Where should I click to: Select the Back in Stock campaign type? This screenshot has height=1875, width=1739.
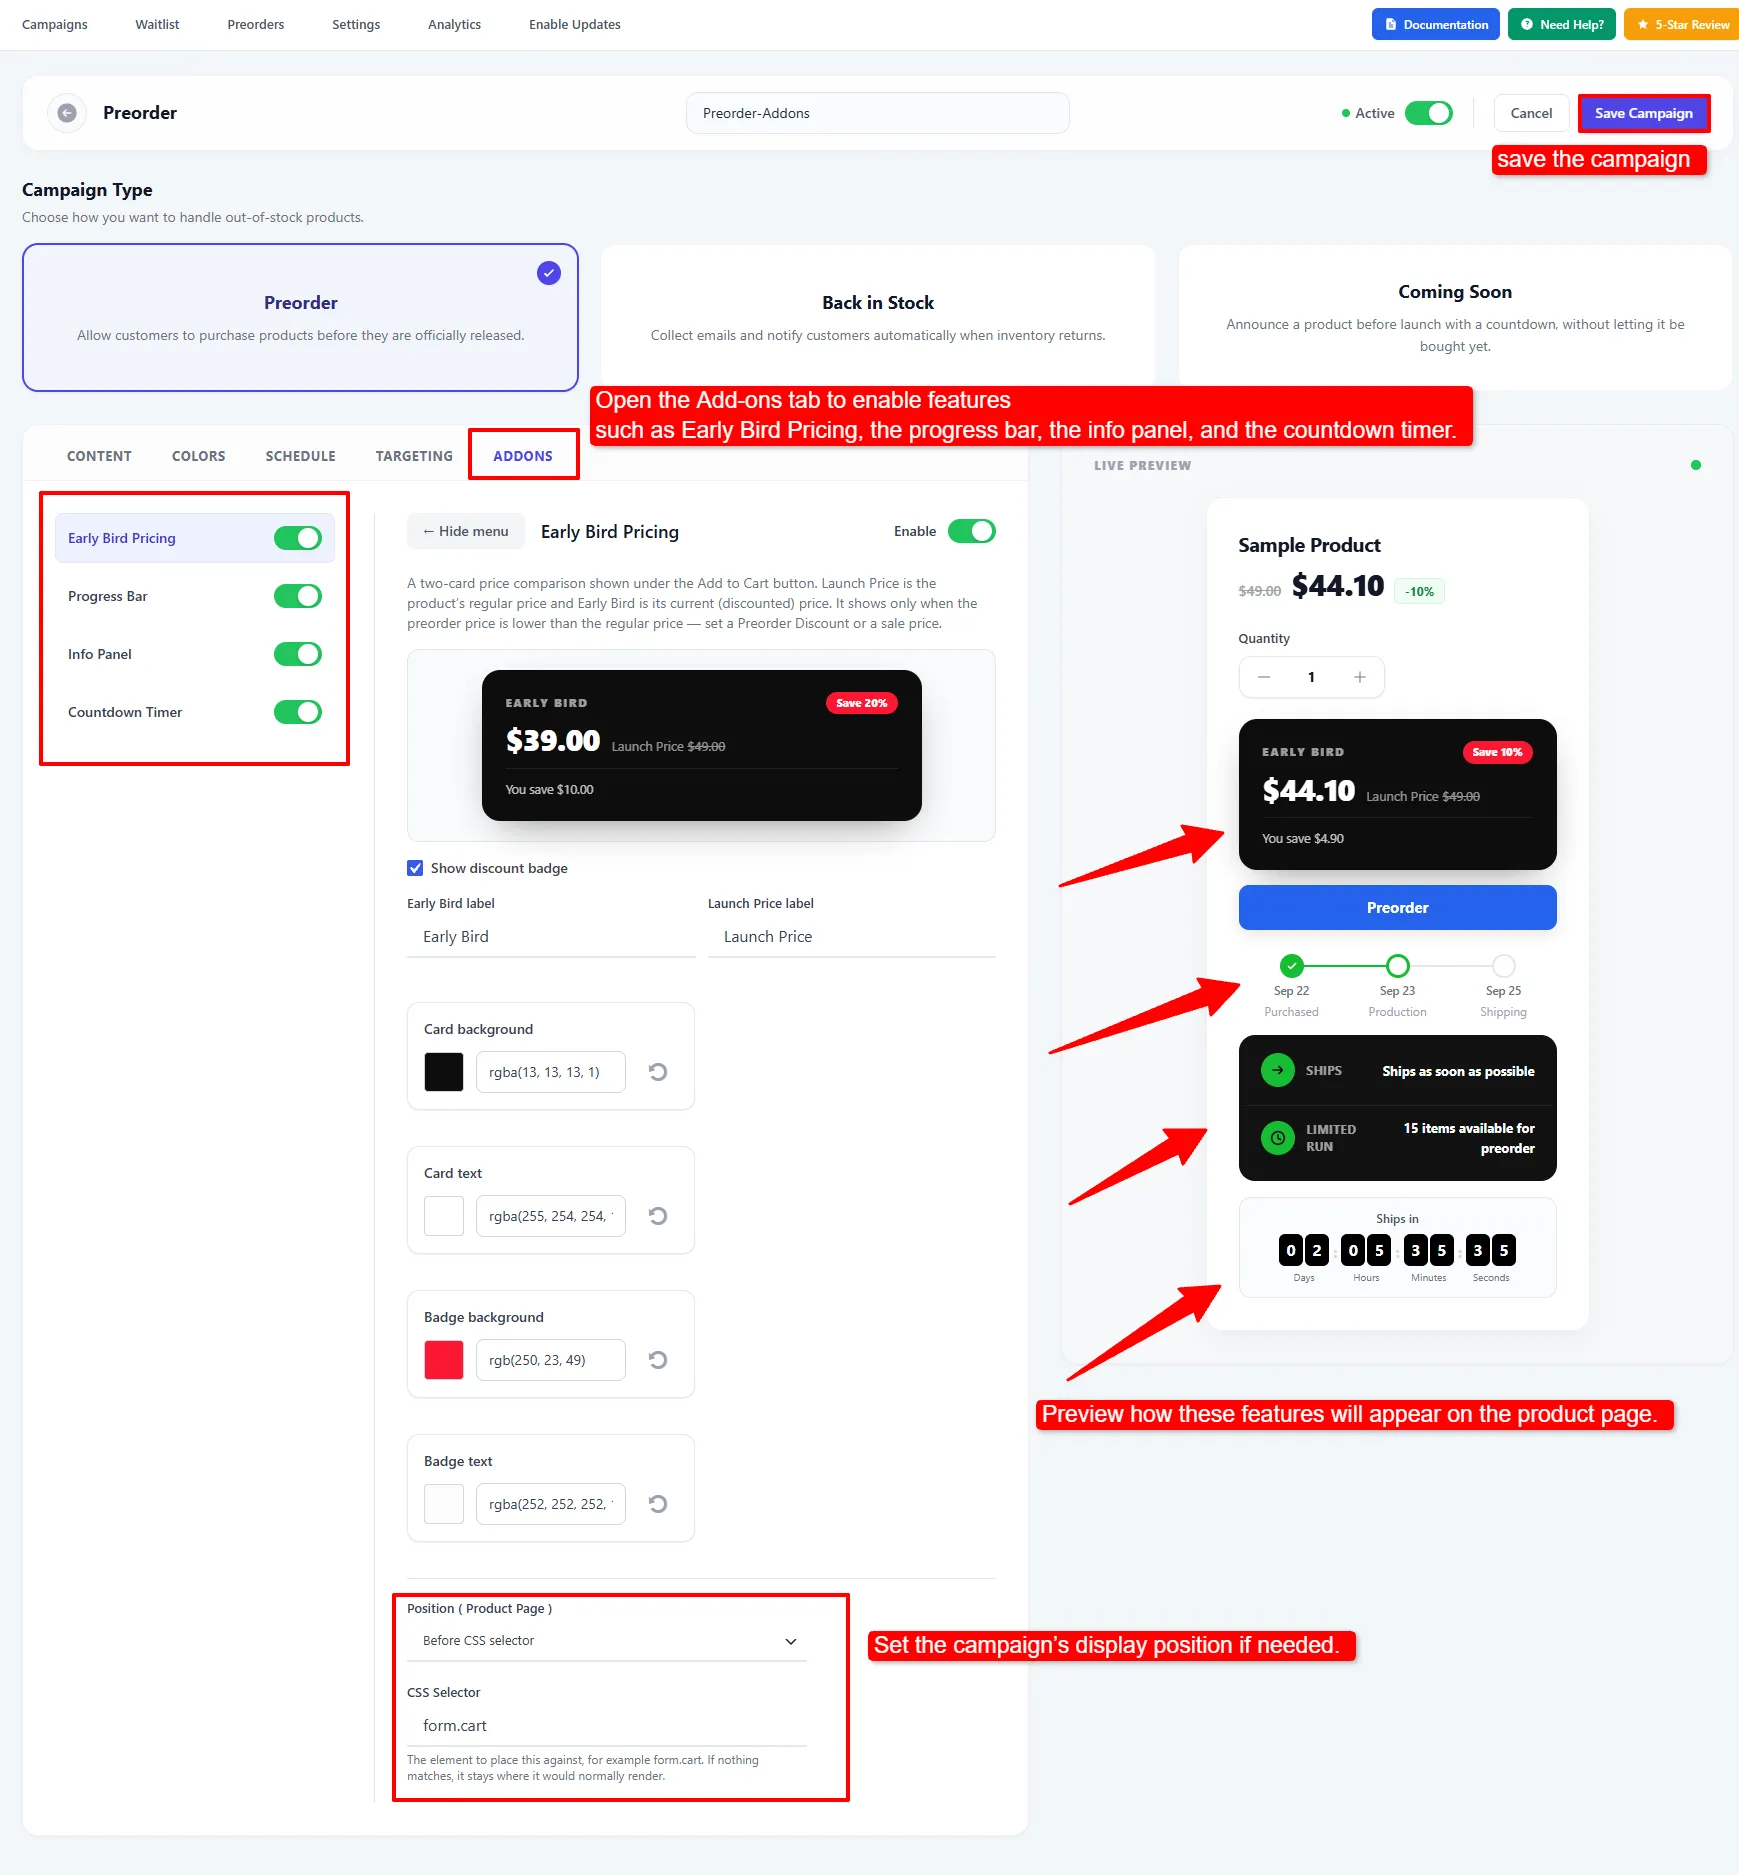click(x=878, y=318)
